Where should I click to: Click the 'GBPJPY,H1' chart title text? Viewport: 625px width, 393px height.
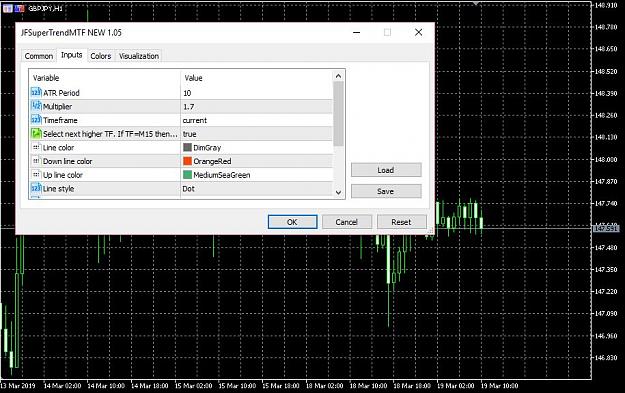pyautogui.click(x=45, y=8)
